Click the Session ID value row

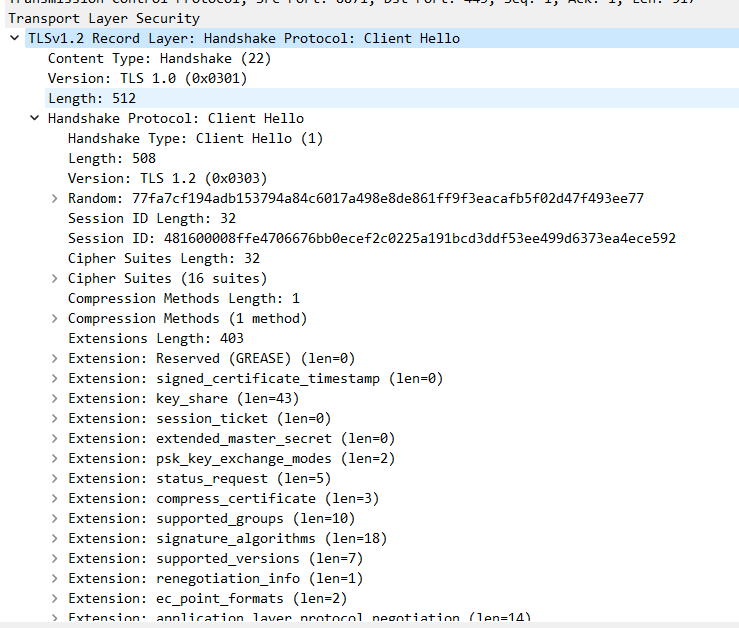371,238
